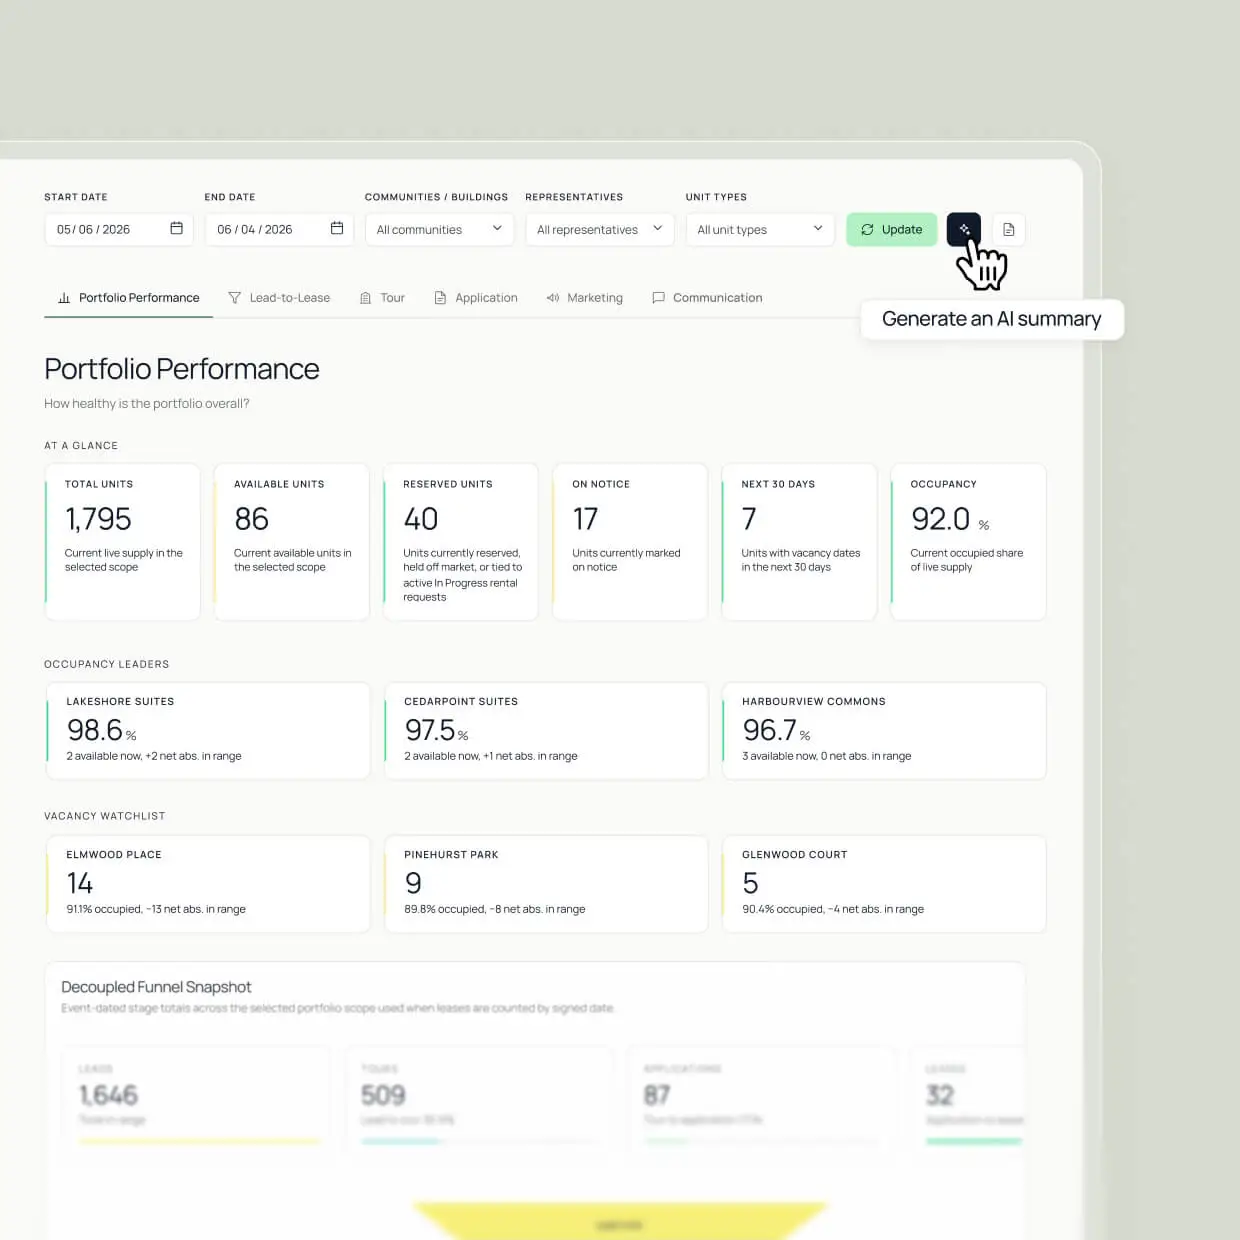Image resolution: width=1240 pixels, height=1240 pixels.
Task: Open the Marketing tab
Action: 585,298
